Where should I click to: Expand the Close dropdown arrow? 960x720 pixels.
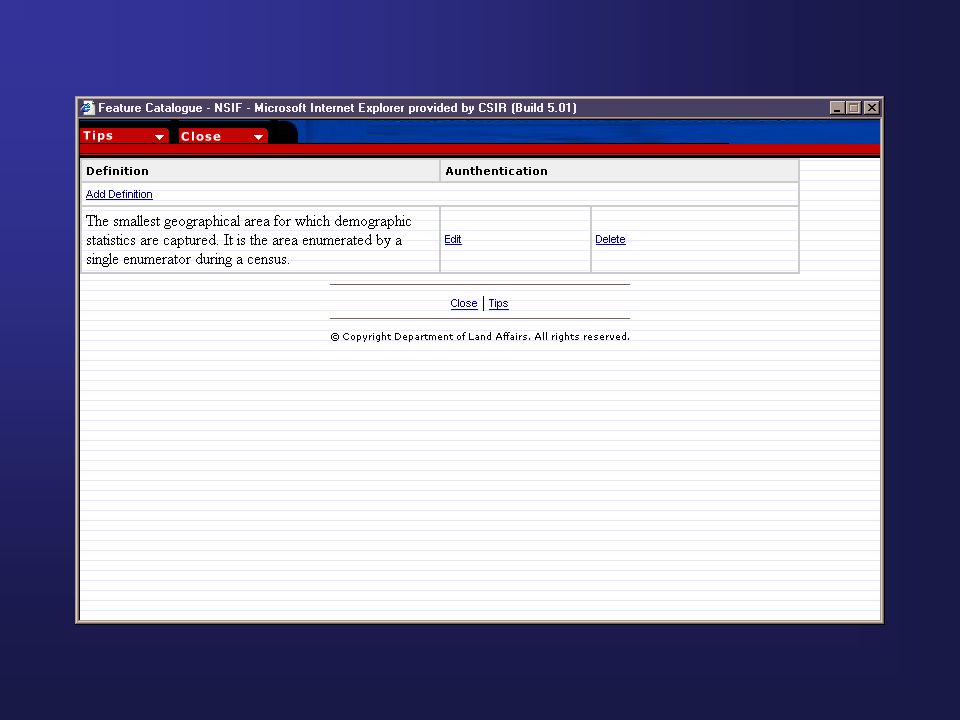pos(258,137)
